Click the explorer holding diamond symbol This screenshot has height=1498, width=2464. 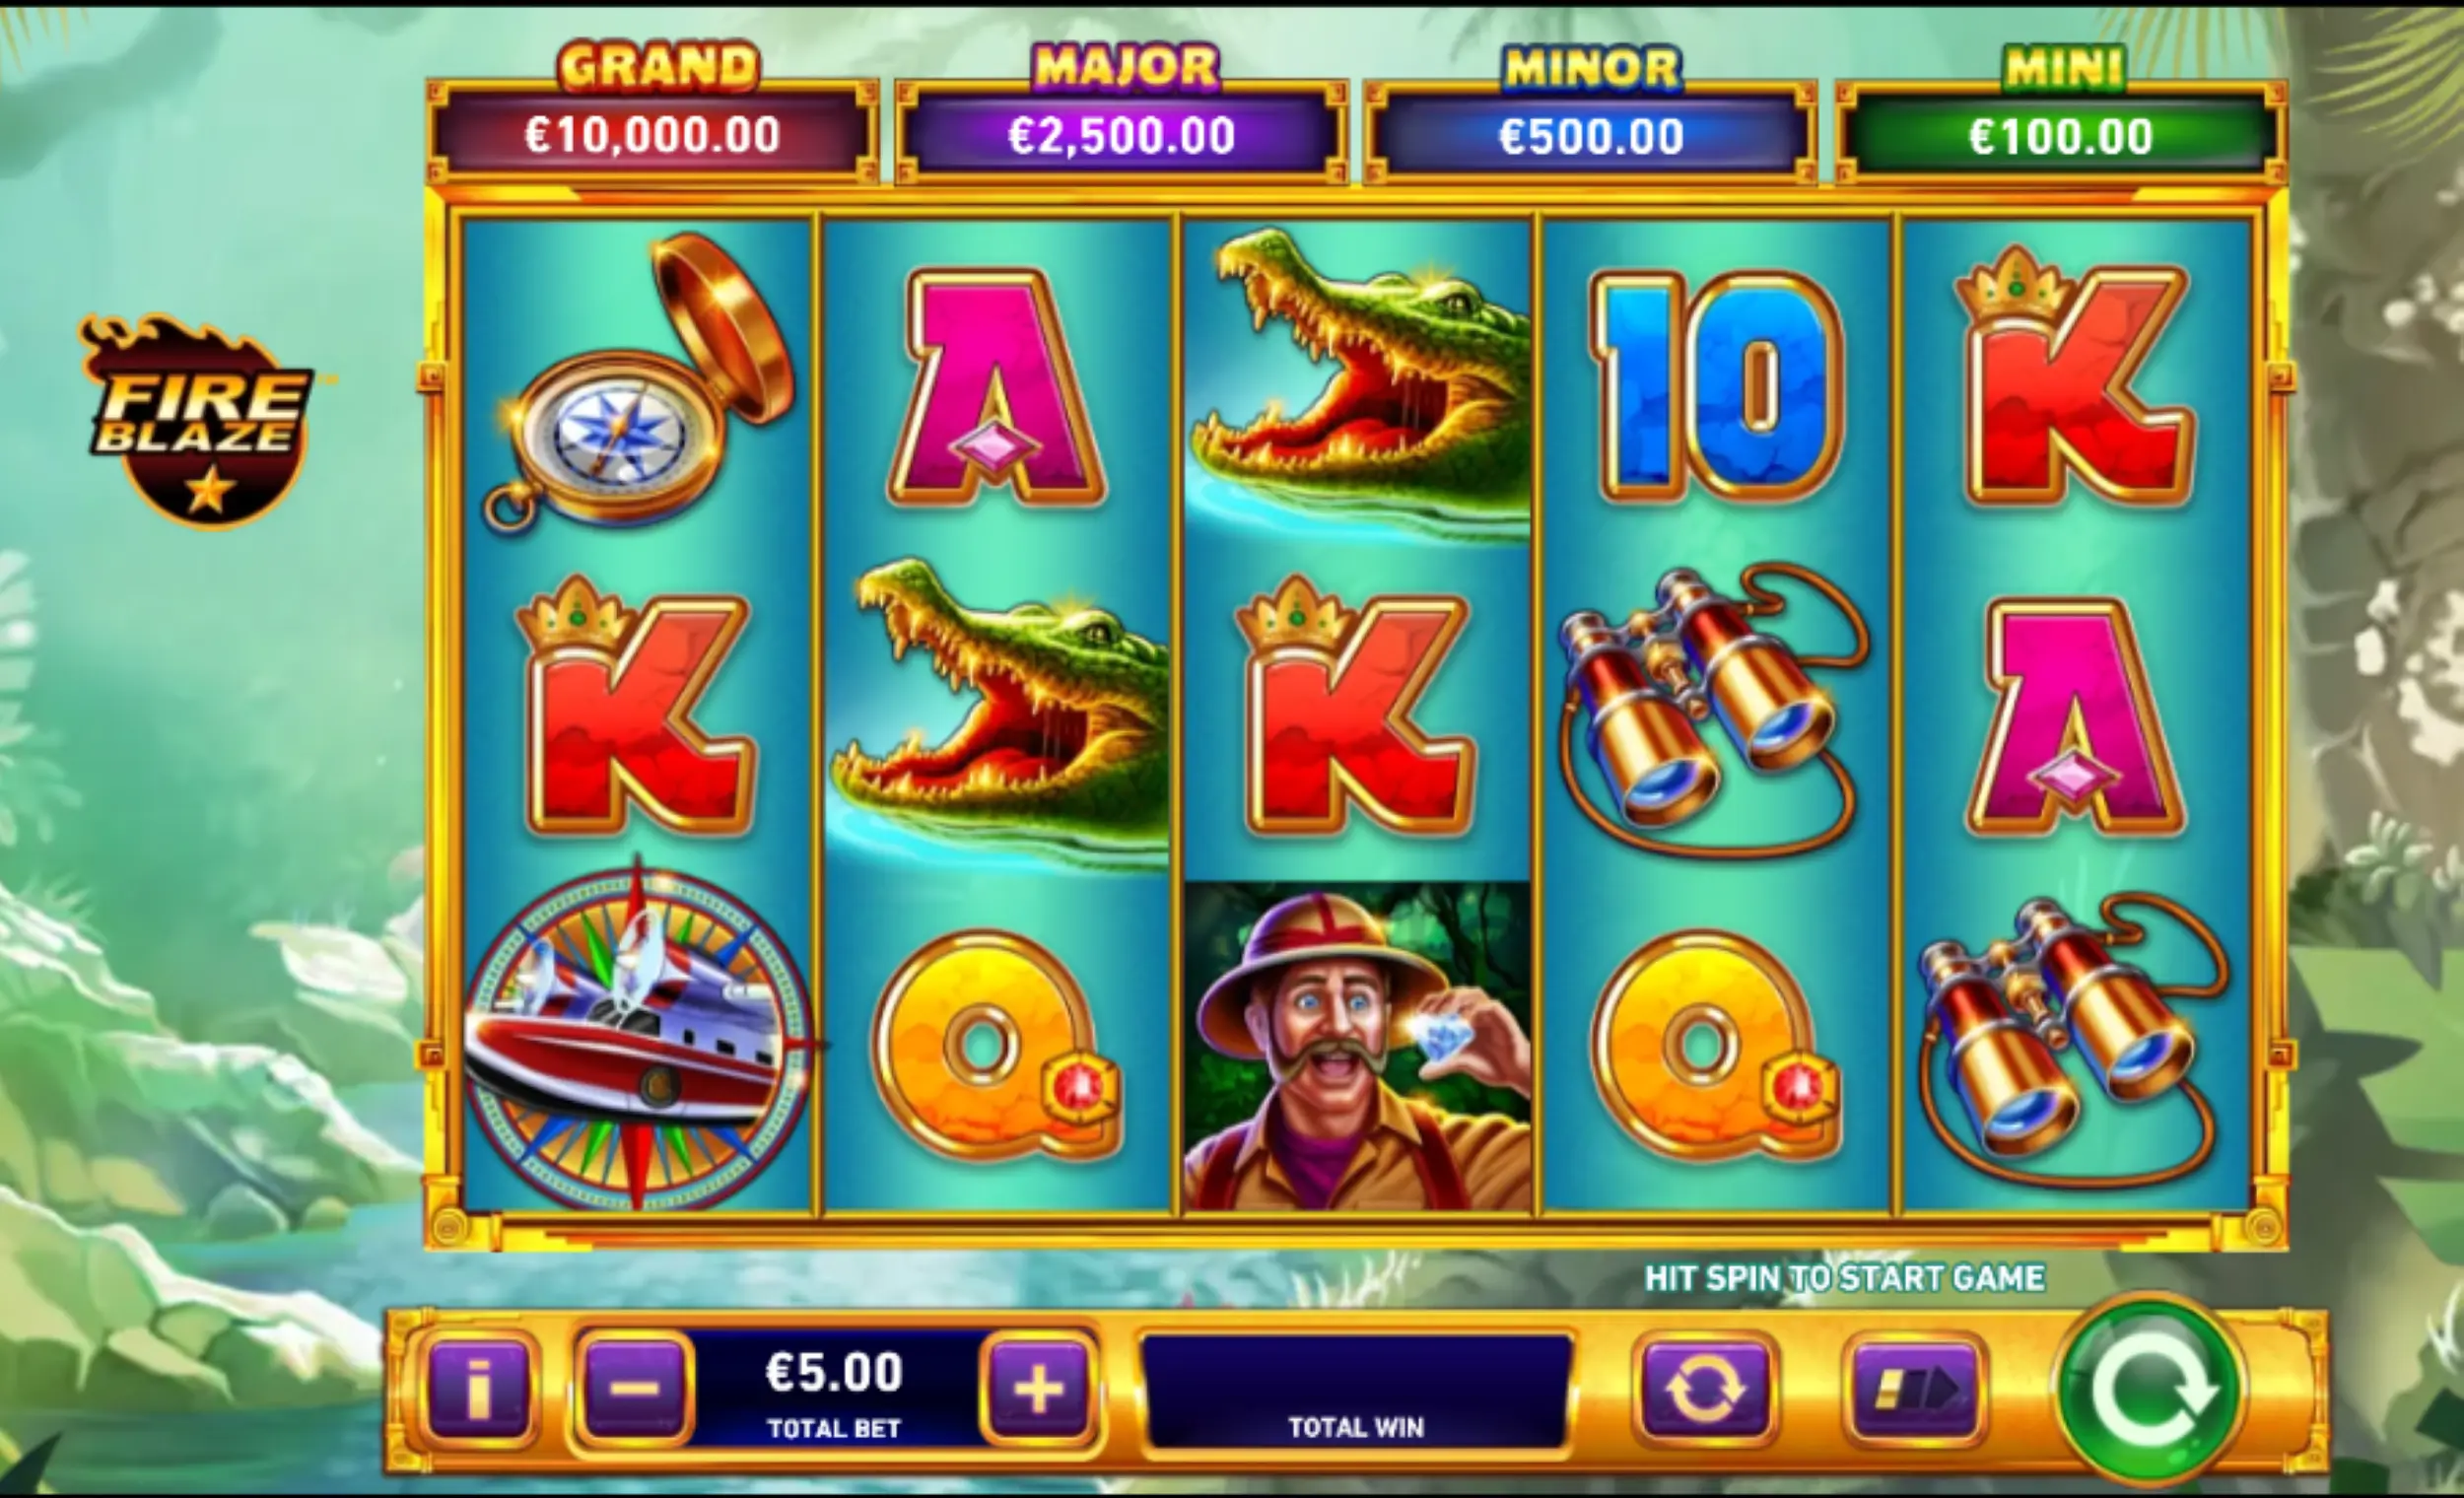(x=1357, y=1046)
